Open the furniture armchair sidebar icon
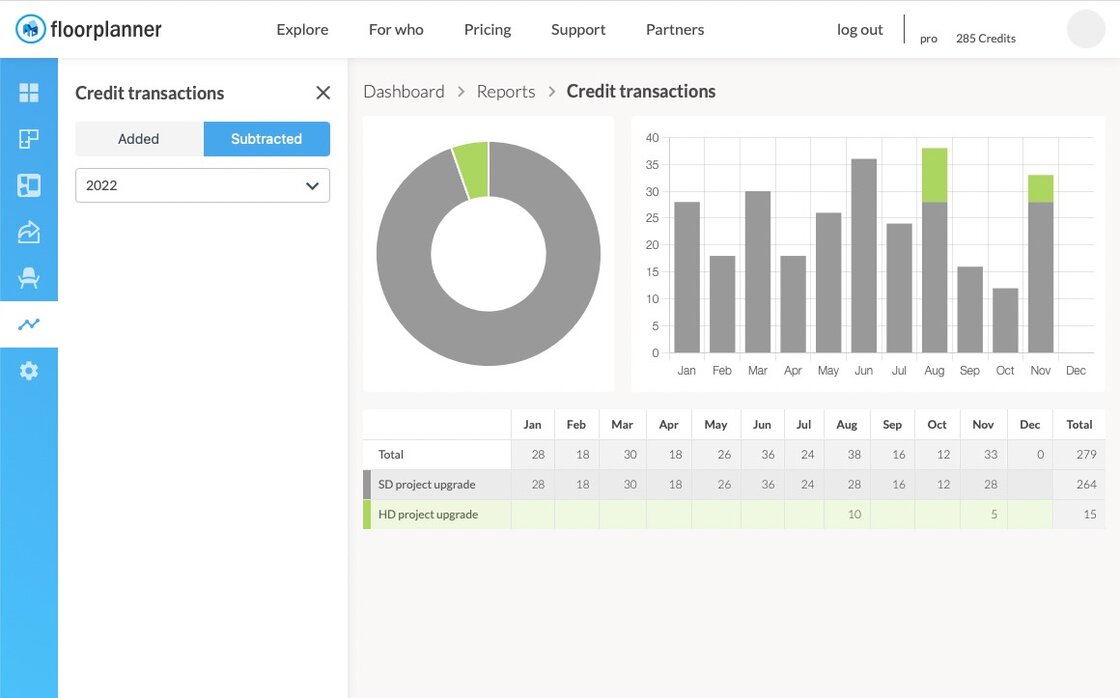The height and width of the screenshot is (698, 1120). (x=29, y=278)
